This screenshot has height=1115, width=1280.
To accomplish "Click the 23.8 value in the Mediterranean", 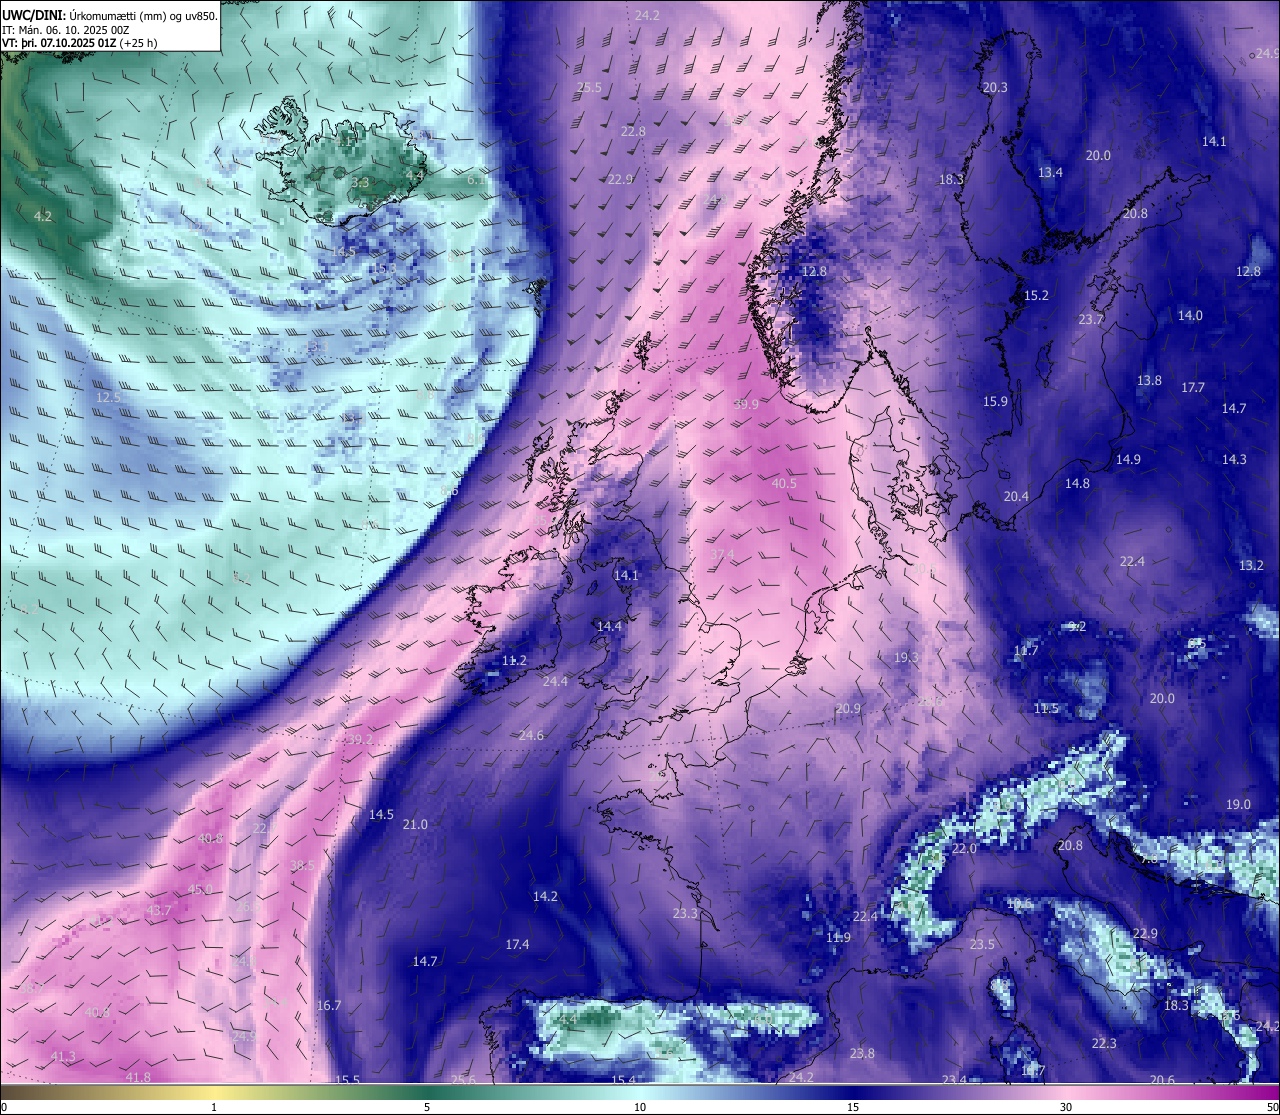I will tap(862, 1053).
